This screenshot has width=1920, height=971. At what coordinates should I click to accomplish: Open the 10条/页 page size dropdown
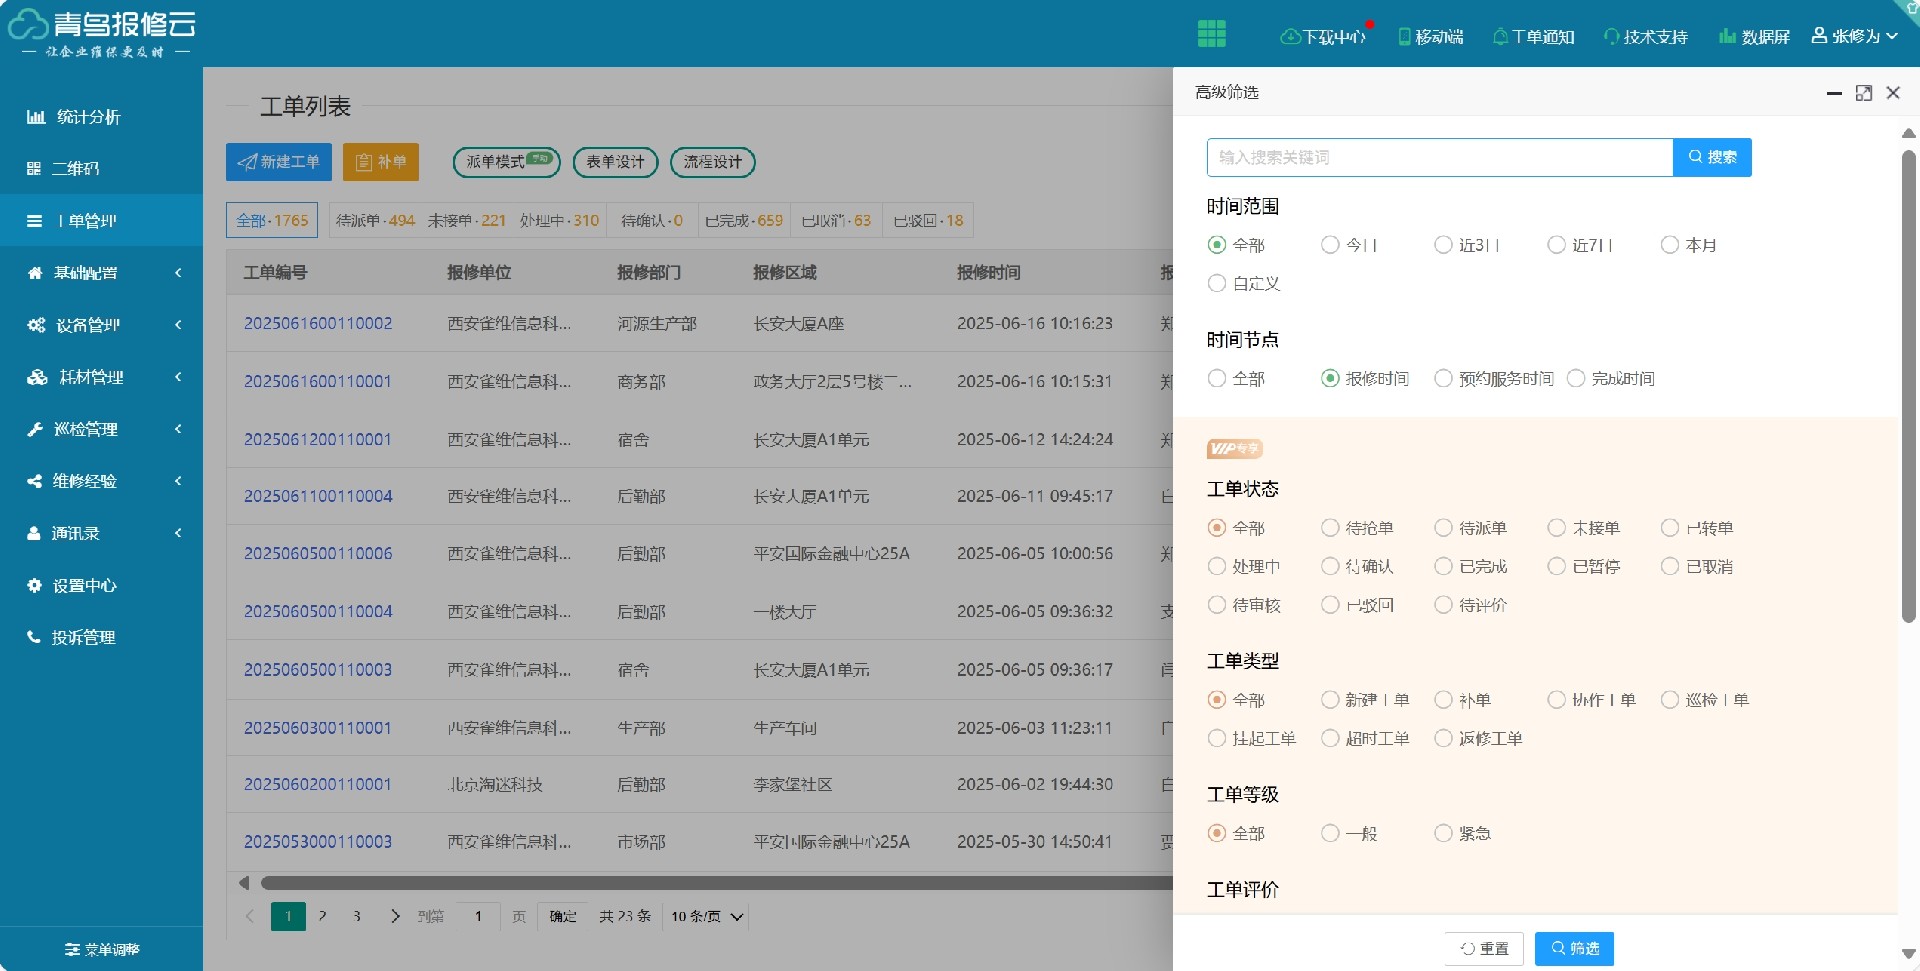705,915
